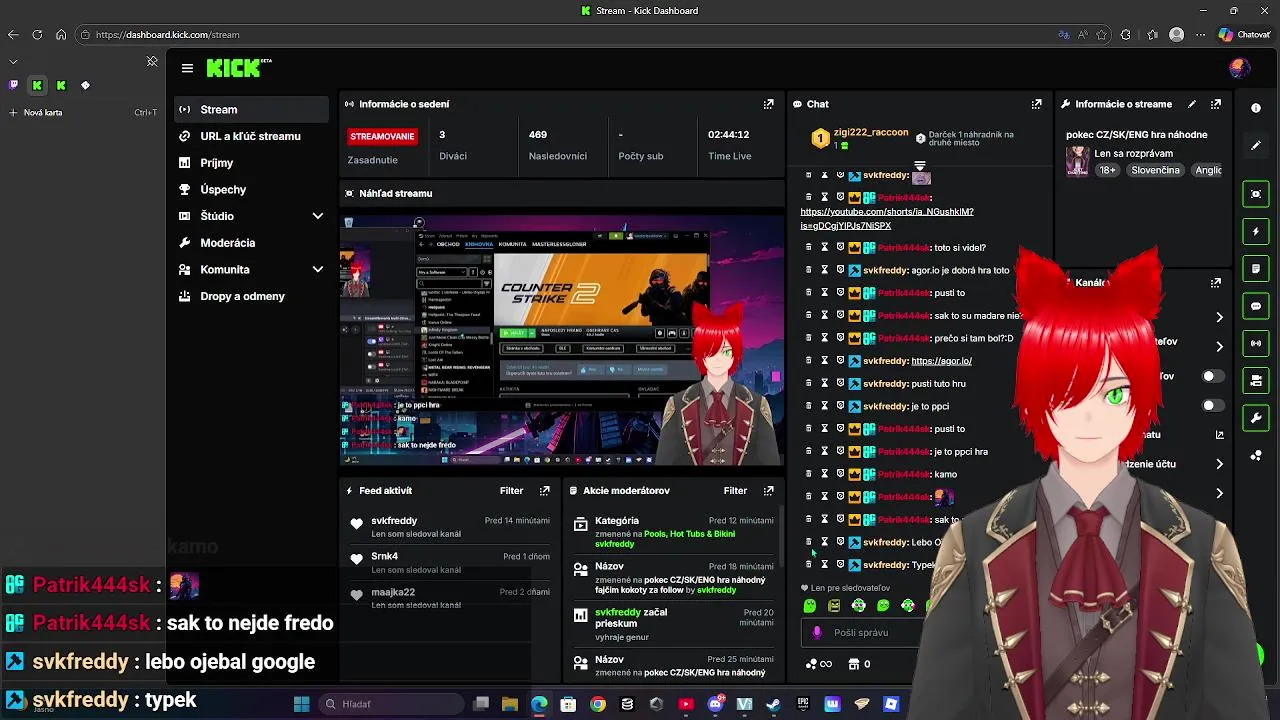
Task: Delete Patrik444sk's 'toto si videl?' message
Action: (x=809, y=247)
